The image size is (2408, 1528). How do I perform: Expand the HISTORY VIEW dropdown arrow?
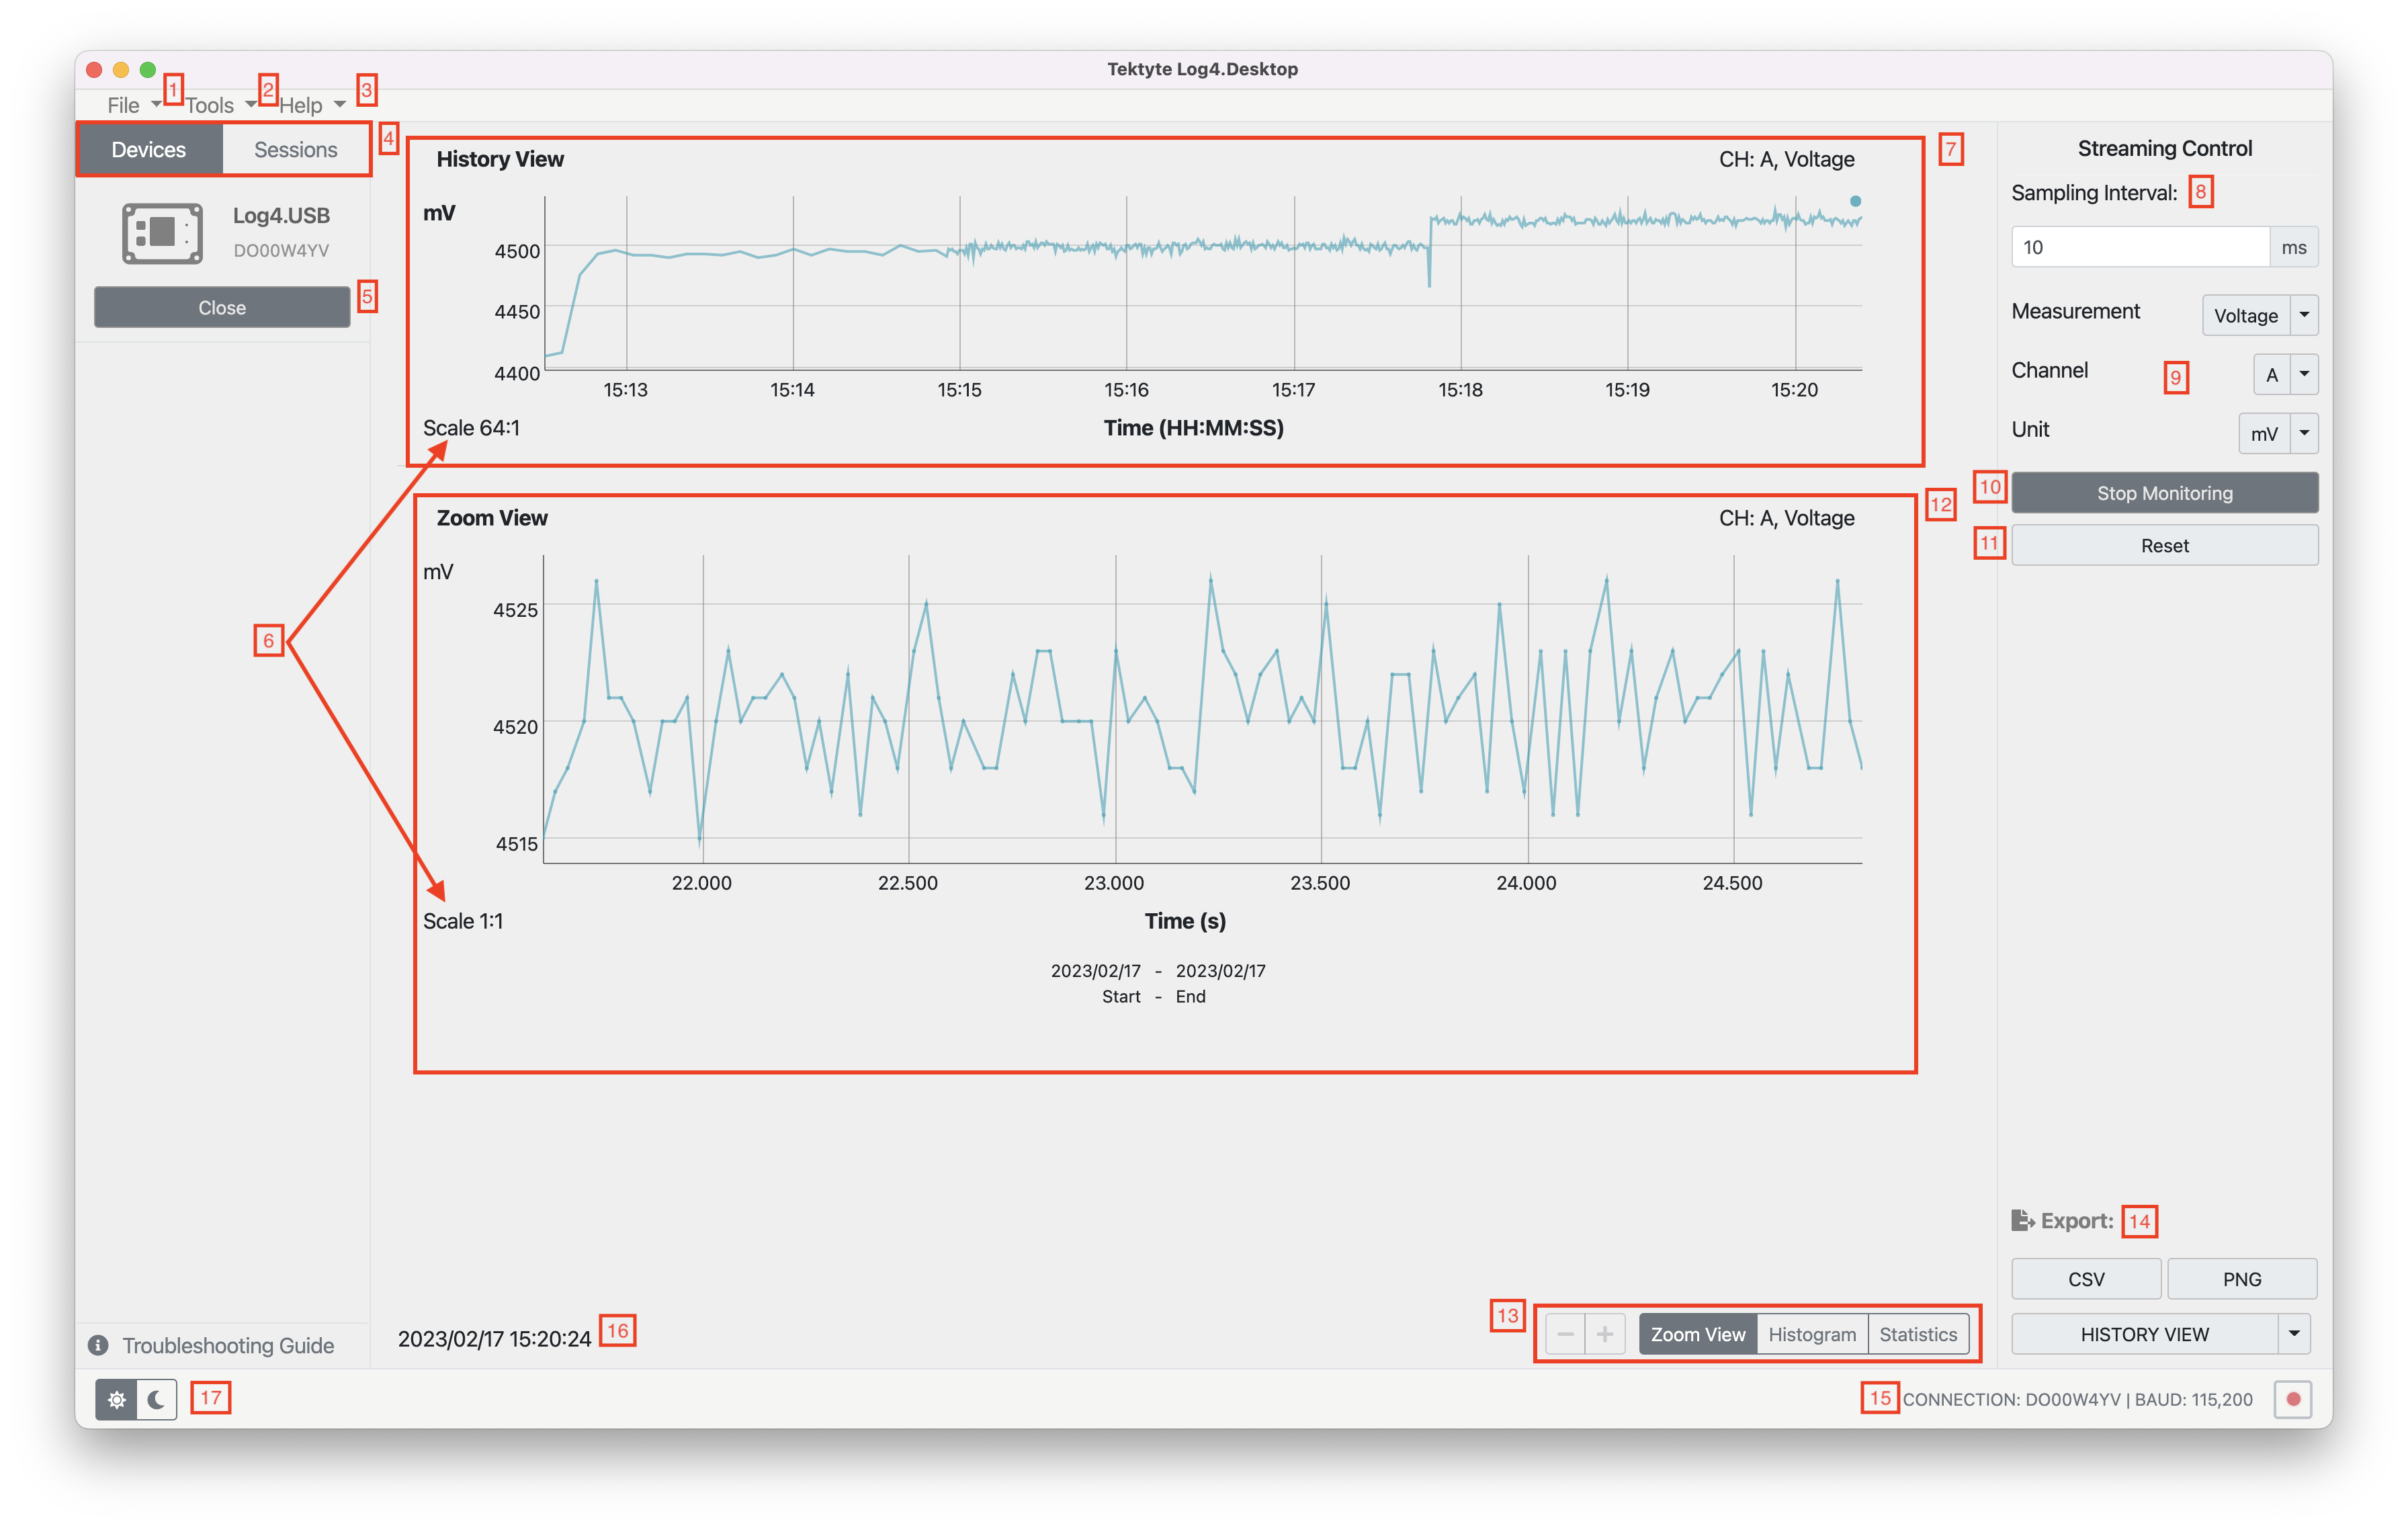click(2294, 1334)
